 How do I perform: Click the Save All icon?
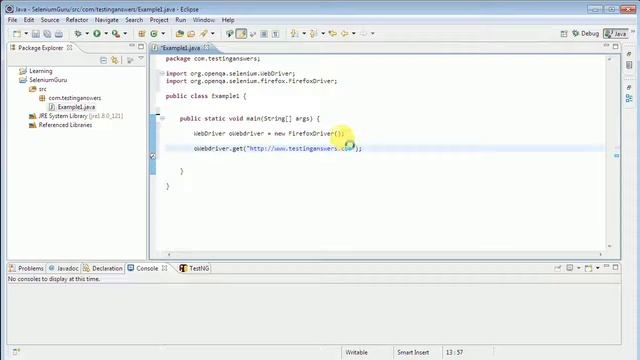click(47, 34)
